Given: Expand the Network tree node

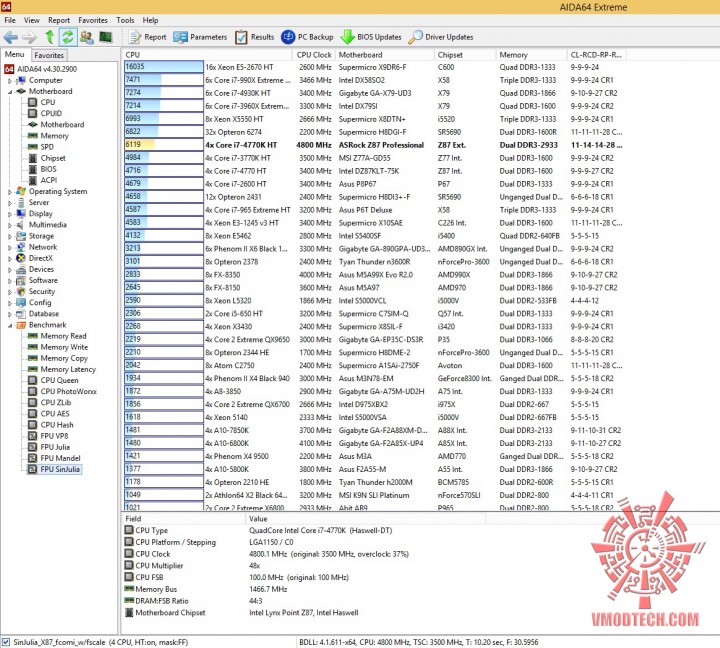Looking at the screenshot, I should pyautogui.click(x=10, y=248).
